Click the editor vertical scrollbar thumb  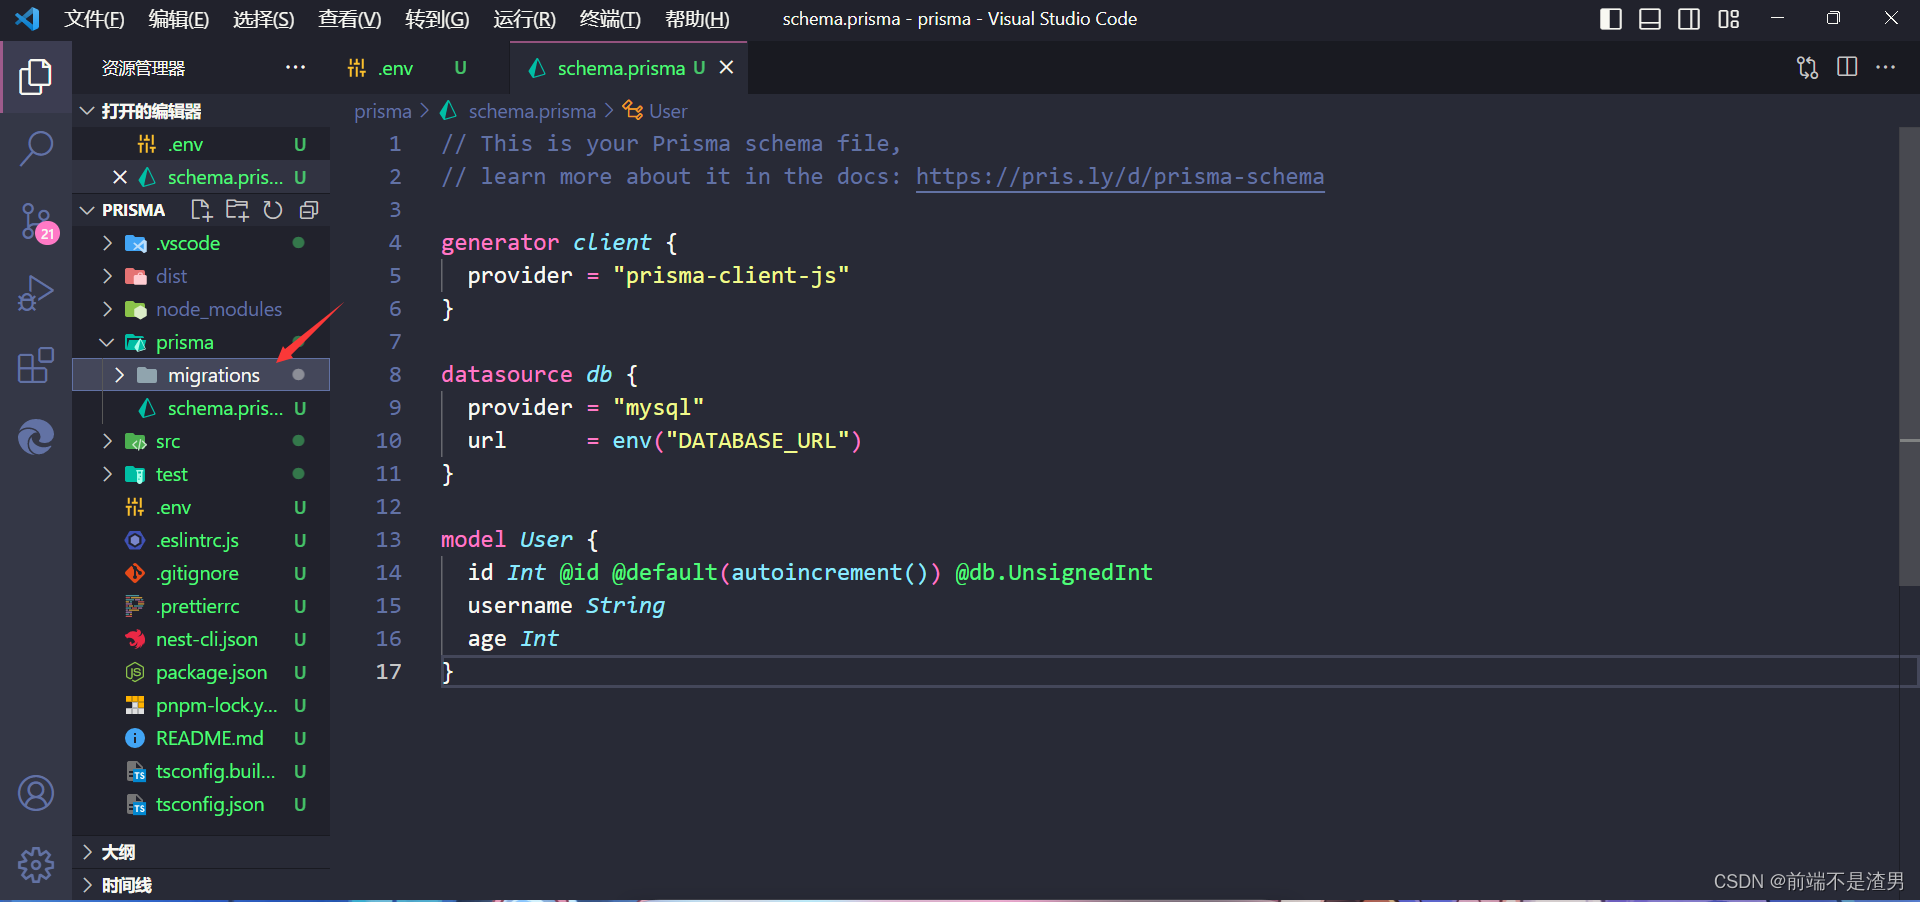pyautogui.click(x=1909, y=356)
